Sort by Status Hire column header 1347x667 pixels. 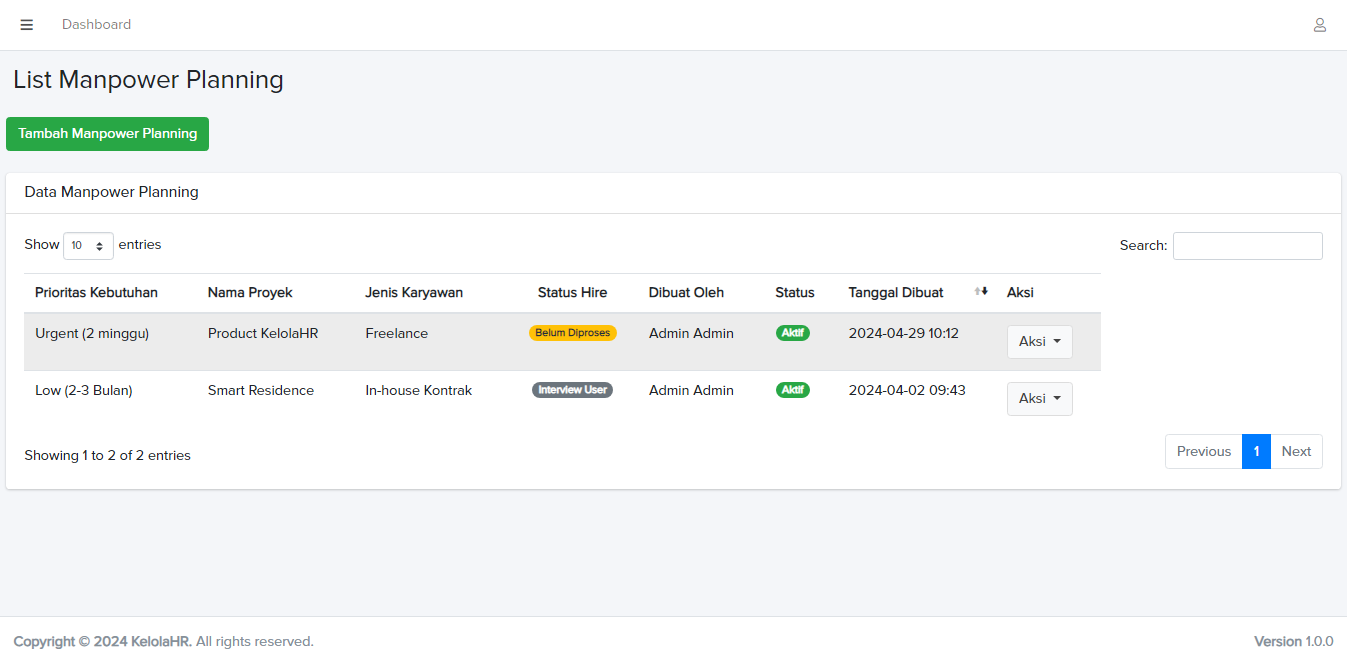pos(572,293)
